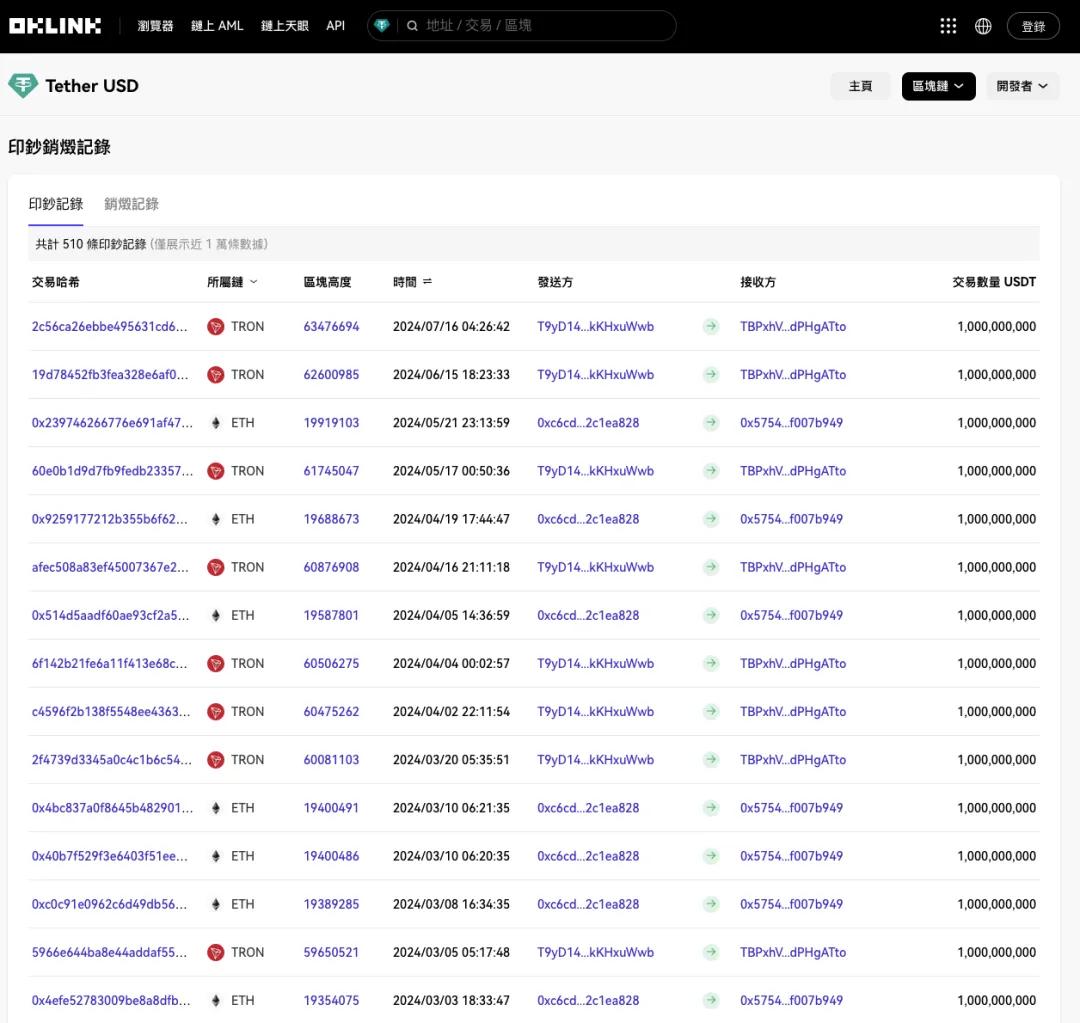Click the globe language icon
Screen dimensions: 1080x1023
point(983,25)
